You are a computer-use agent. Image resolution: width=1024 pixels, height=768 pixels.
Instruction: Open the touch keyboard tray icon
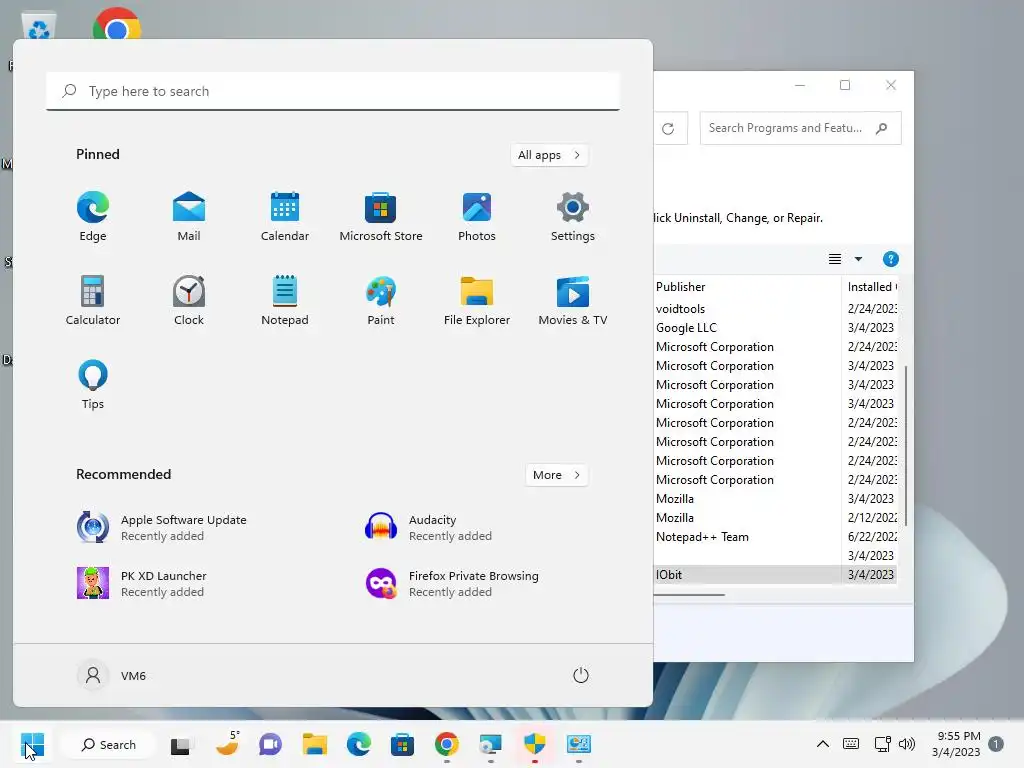(851, 744)
